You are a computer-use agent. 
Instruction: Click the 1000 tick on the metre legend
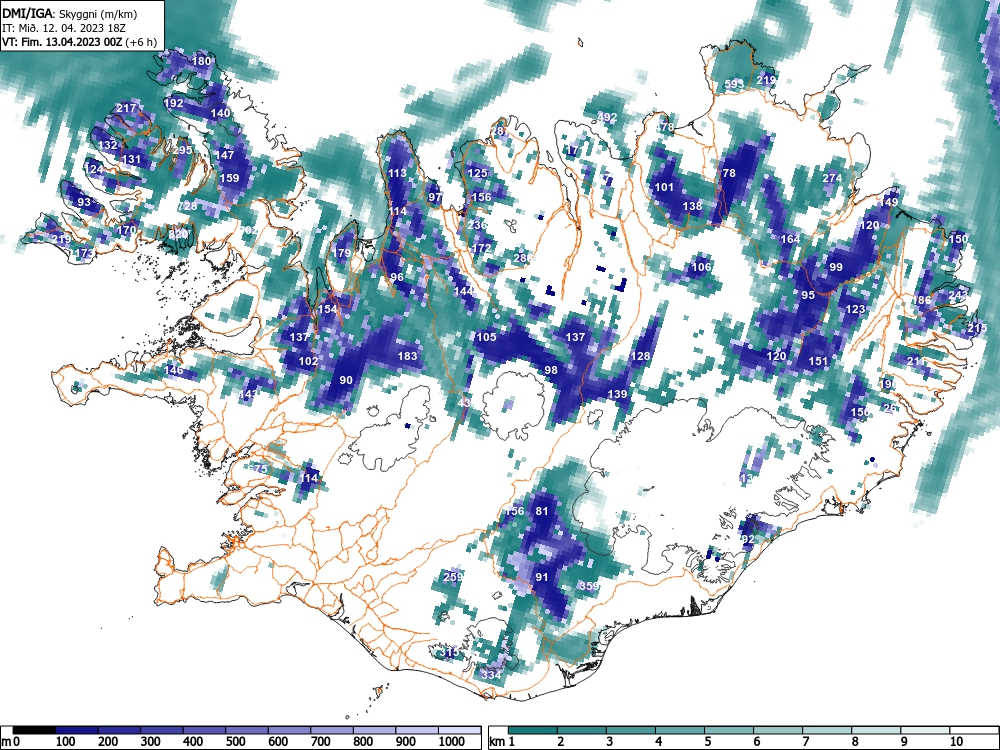tap(452, 742)
